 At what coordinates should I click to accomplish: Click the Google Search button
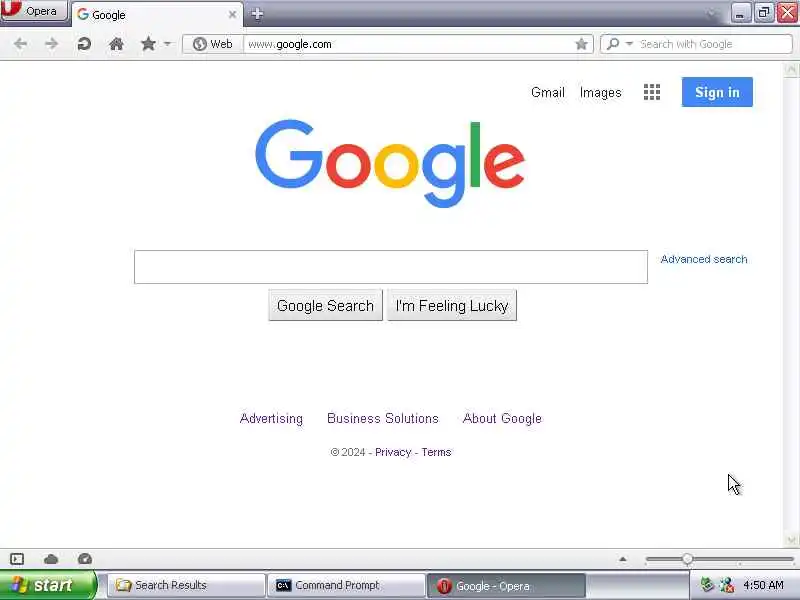[x=326, y=306]
